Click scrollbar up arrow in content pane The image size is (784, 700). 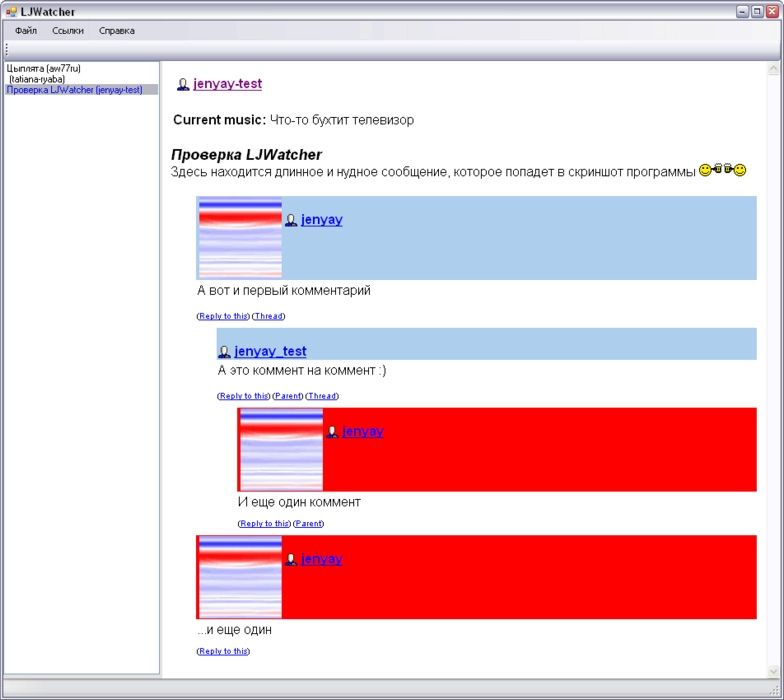774,68
